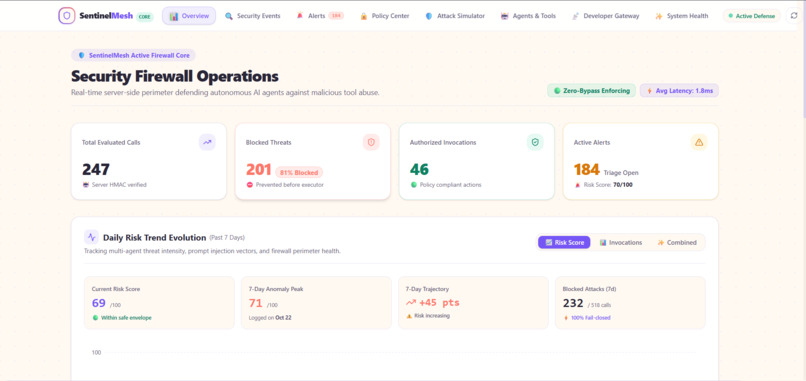Click the refresh icon in top bar
This screenshot has width=806, height=381.
pyautogui.click(x=794, y=16)
